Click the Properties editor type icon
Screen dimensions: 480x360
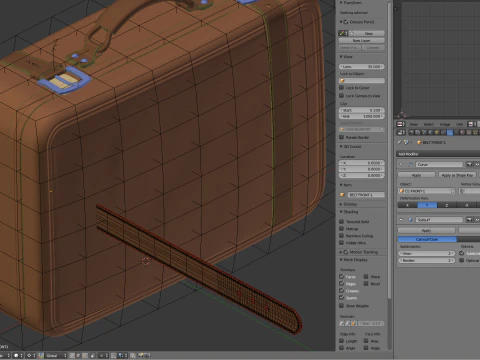pyautogui.click(x=401, y=132)
